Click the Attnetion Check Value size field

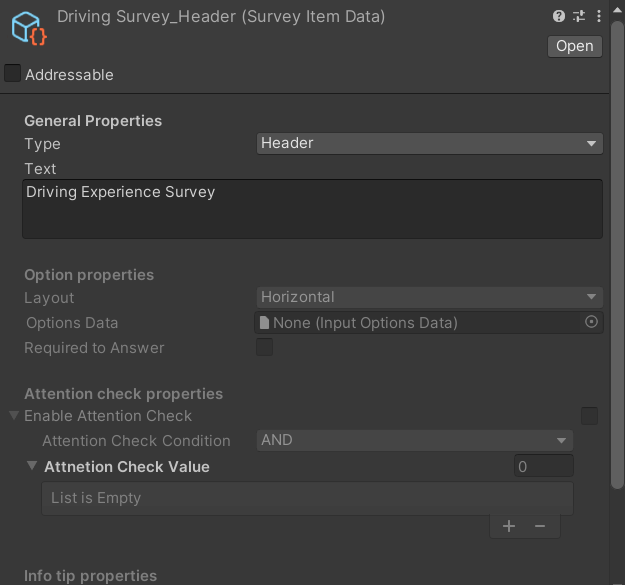(x=543, y=466)
